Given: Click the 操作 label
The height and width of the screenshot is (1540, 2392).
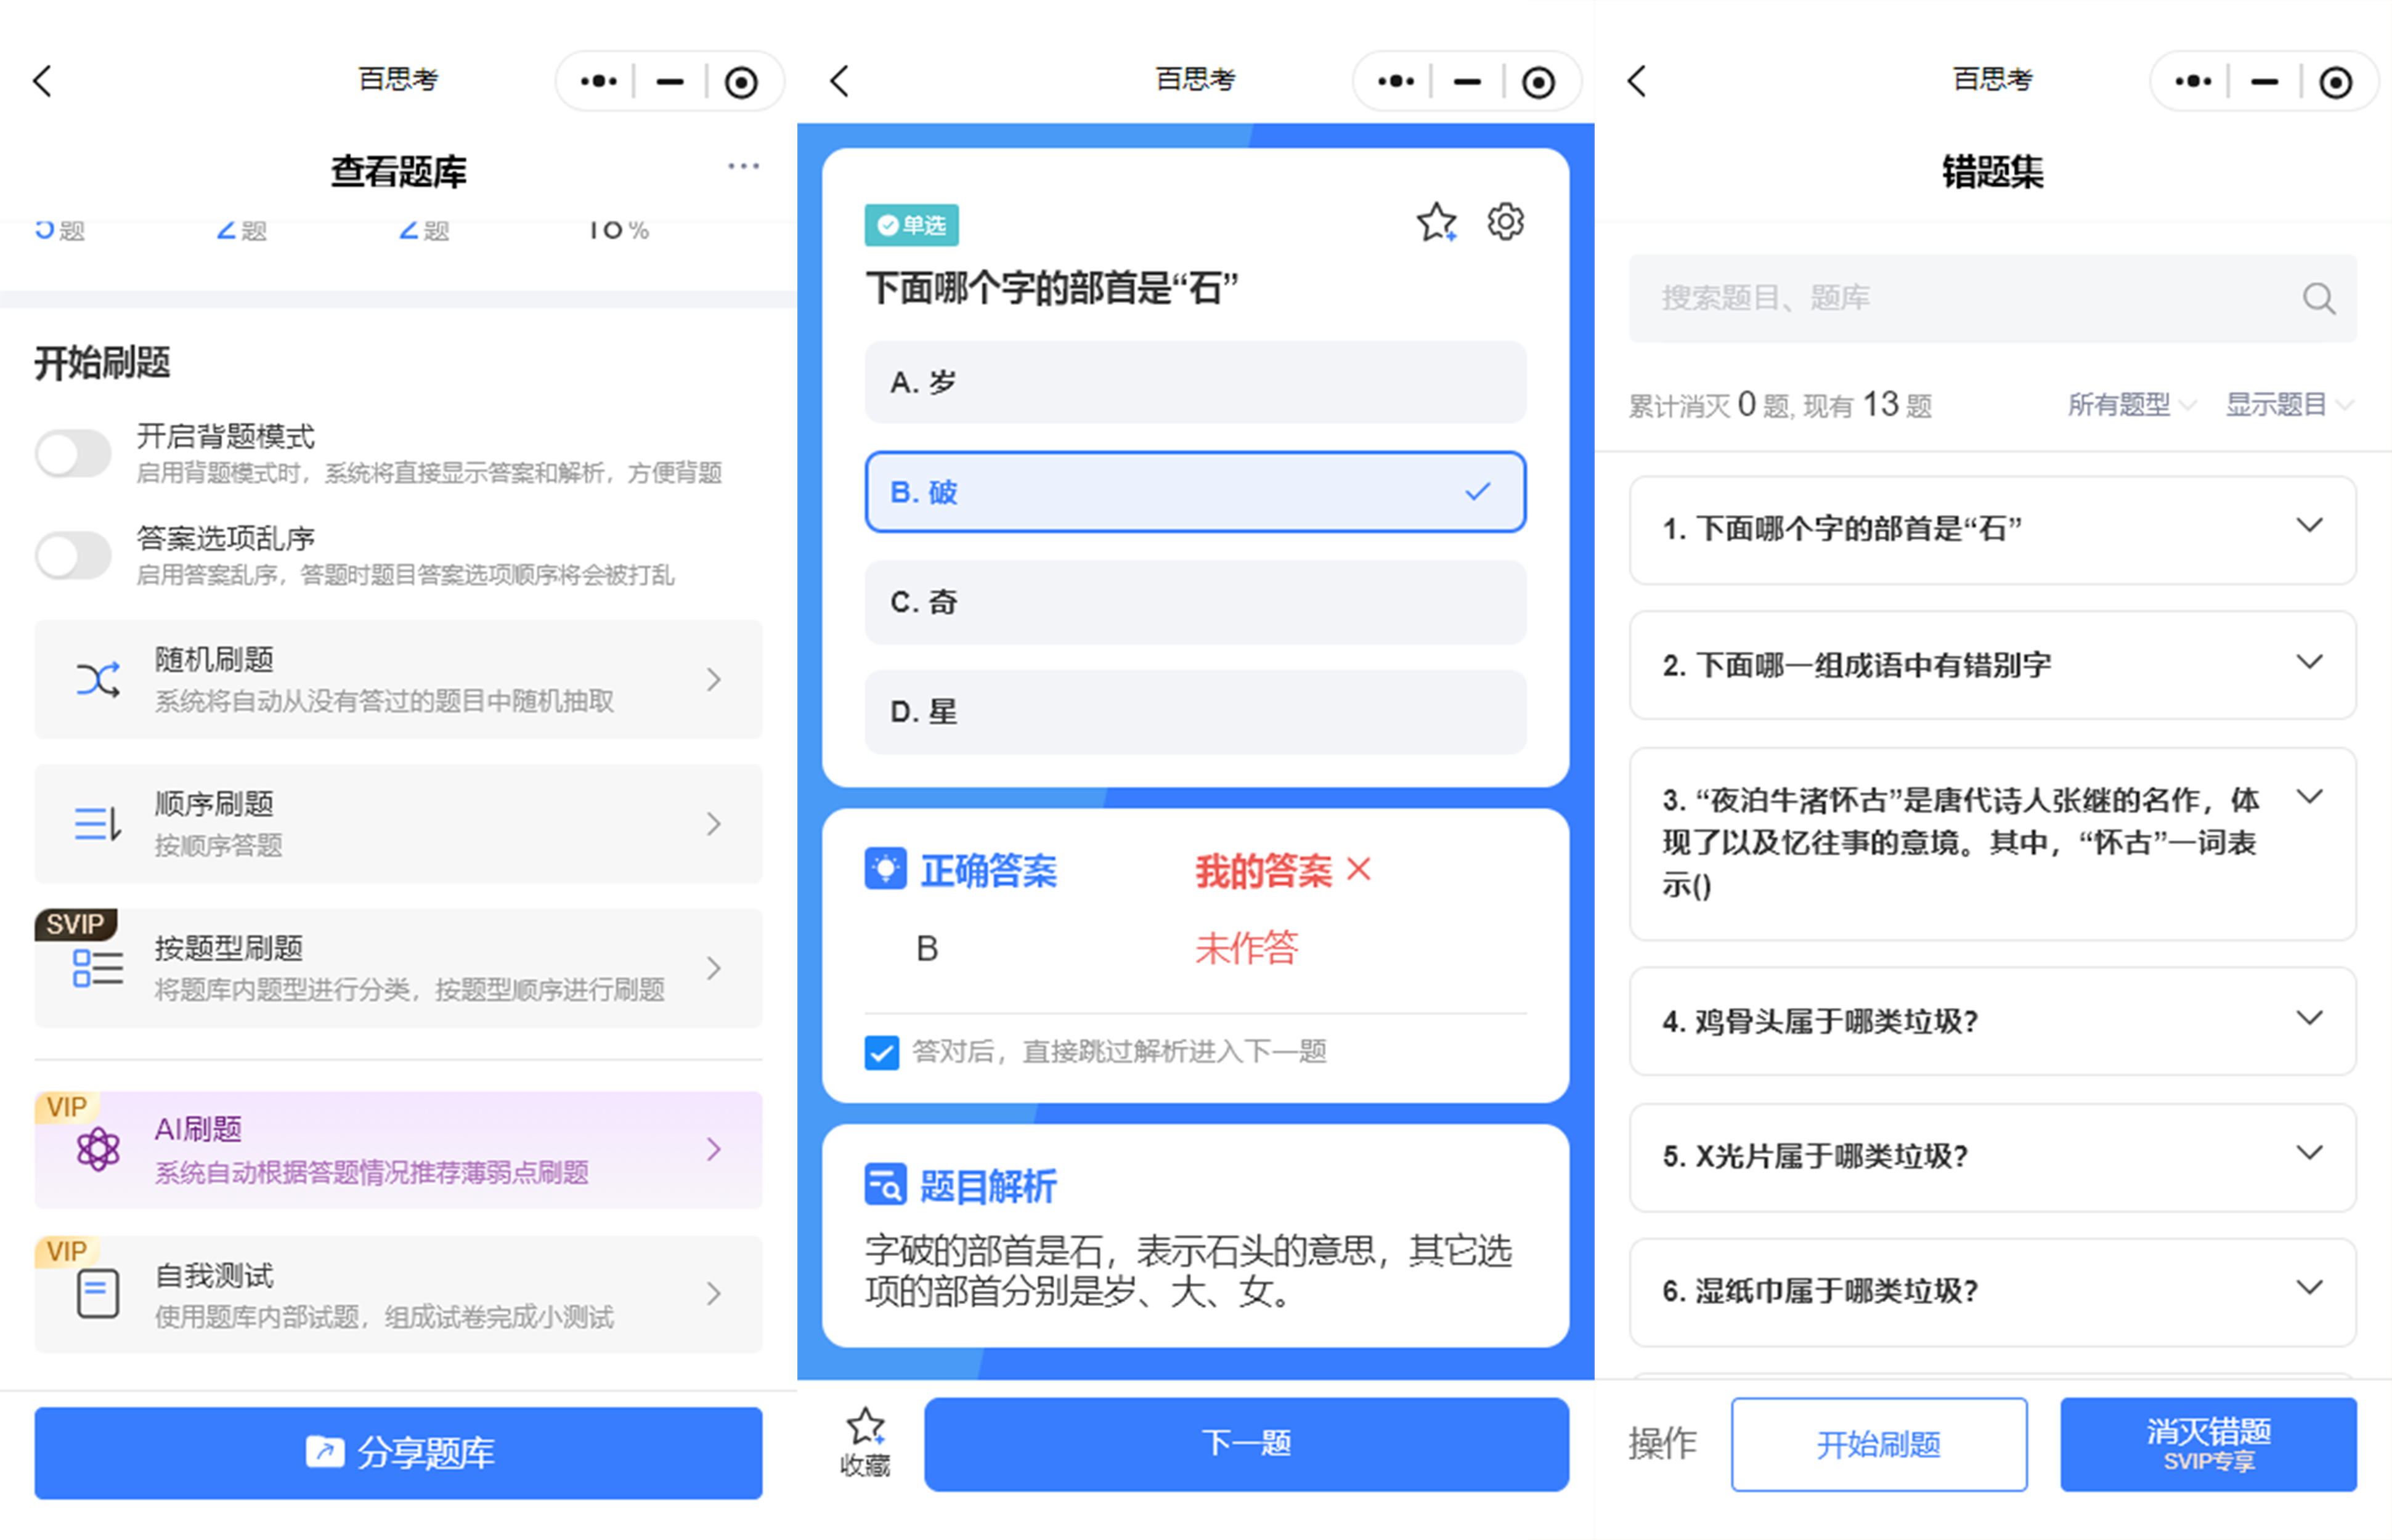Looking at the screenshot, I should tap(1662, 1444).
